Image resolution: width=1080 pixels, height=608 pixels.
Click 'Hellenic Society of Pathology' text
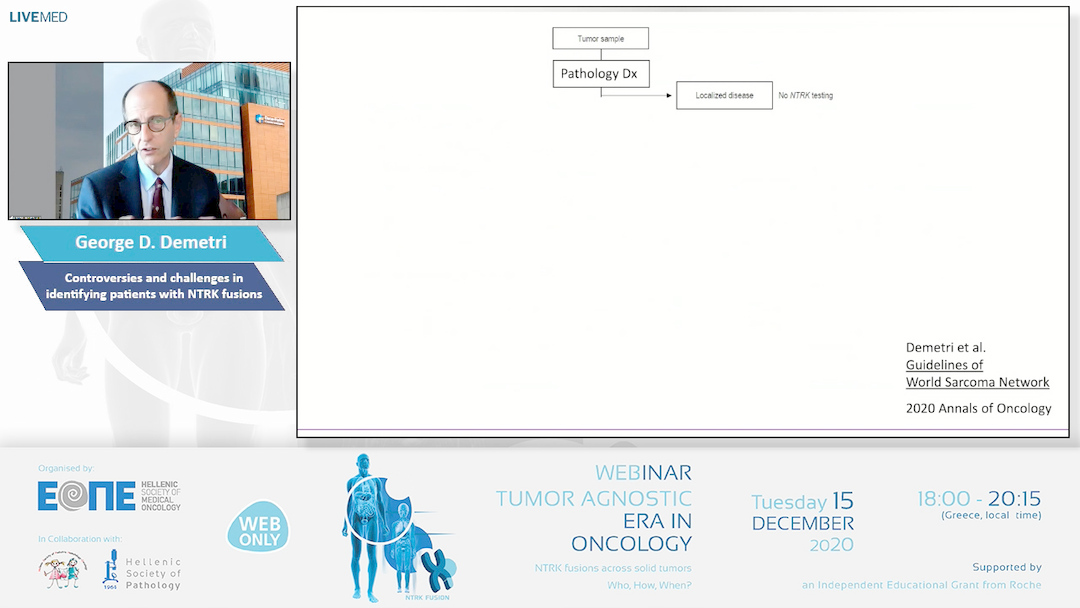[153, 574]
